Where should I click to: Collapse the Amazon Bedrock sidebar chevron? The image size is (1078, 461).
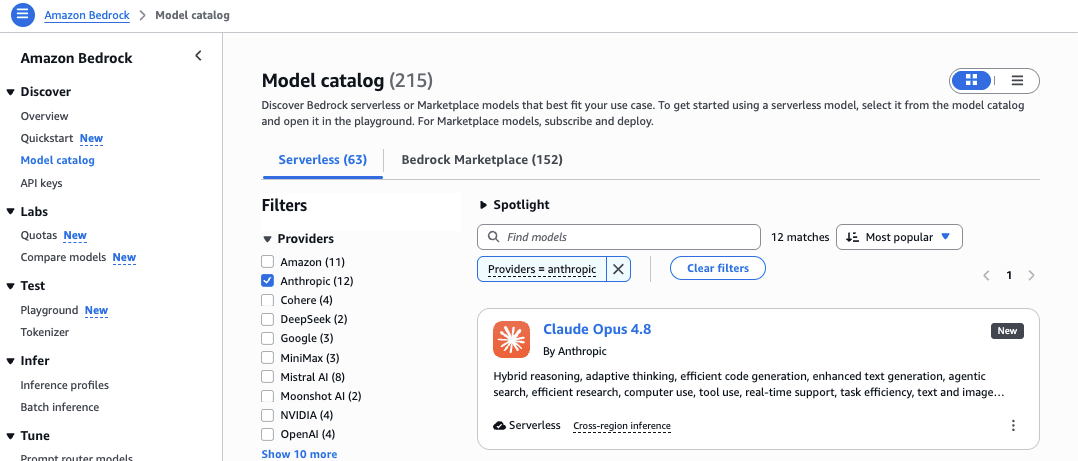[x=198, y=56]
